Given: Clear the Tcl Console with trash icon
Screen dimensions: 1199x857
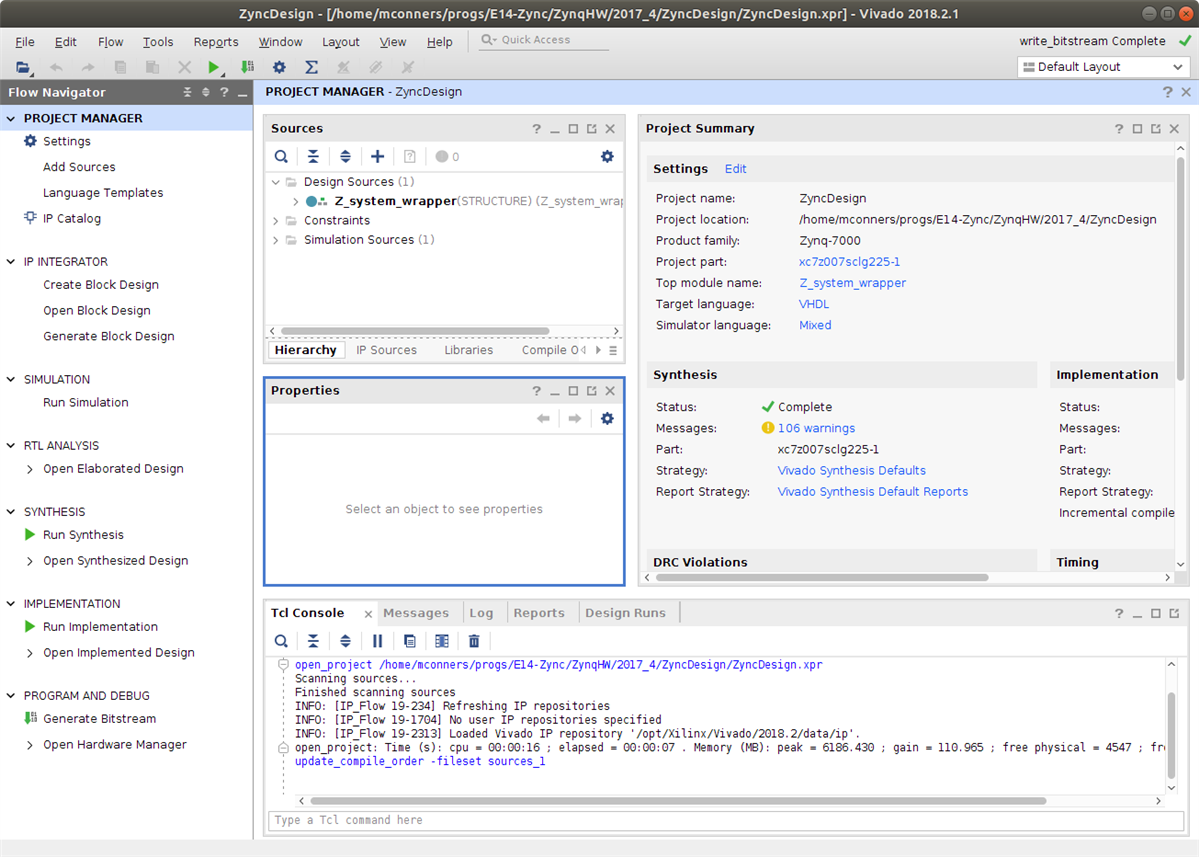Looking at the screenshot, I should click(474, 641).
